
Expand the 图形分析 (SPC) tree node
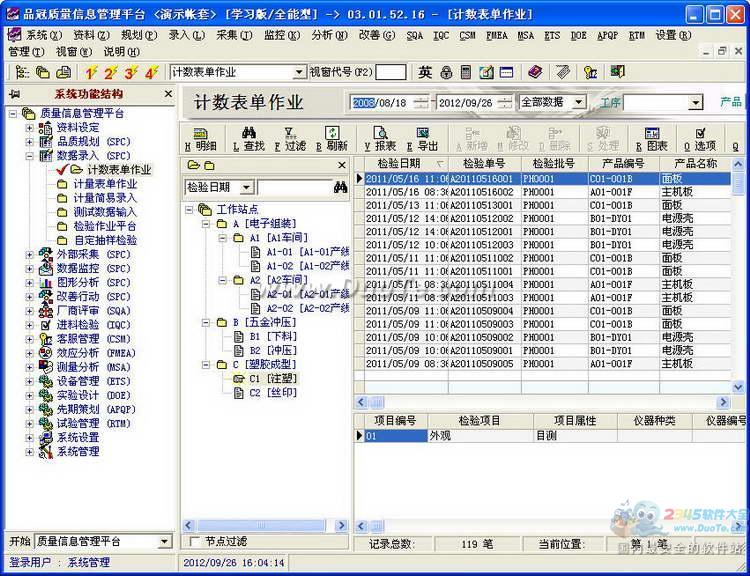point(29,283)
